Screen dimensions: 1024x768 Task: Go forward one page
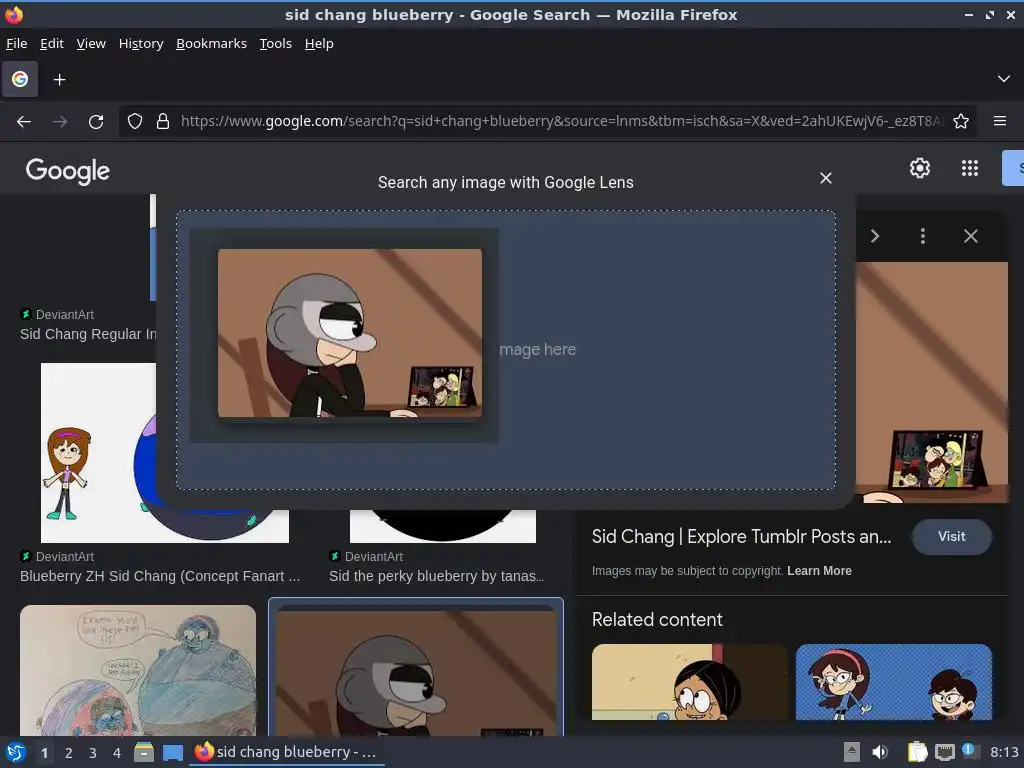click(x=60, y=121)
